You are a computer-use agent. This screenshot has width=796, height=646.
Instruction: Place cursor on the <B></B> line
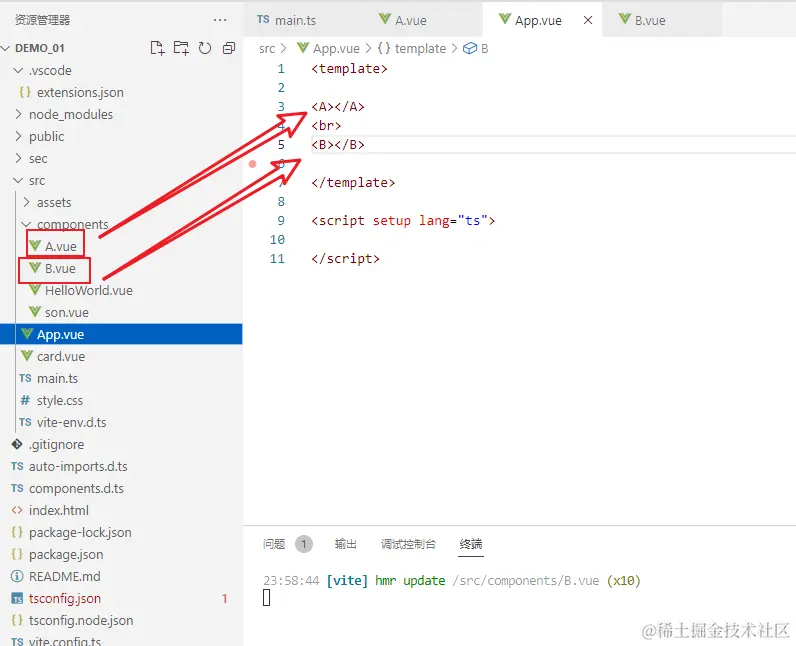(338, 145)
